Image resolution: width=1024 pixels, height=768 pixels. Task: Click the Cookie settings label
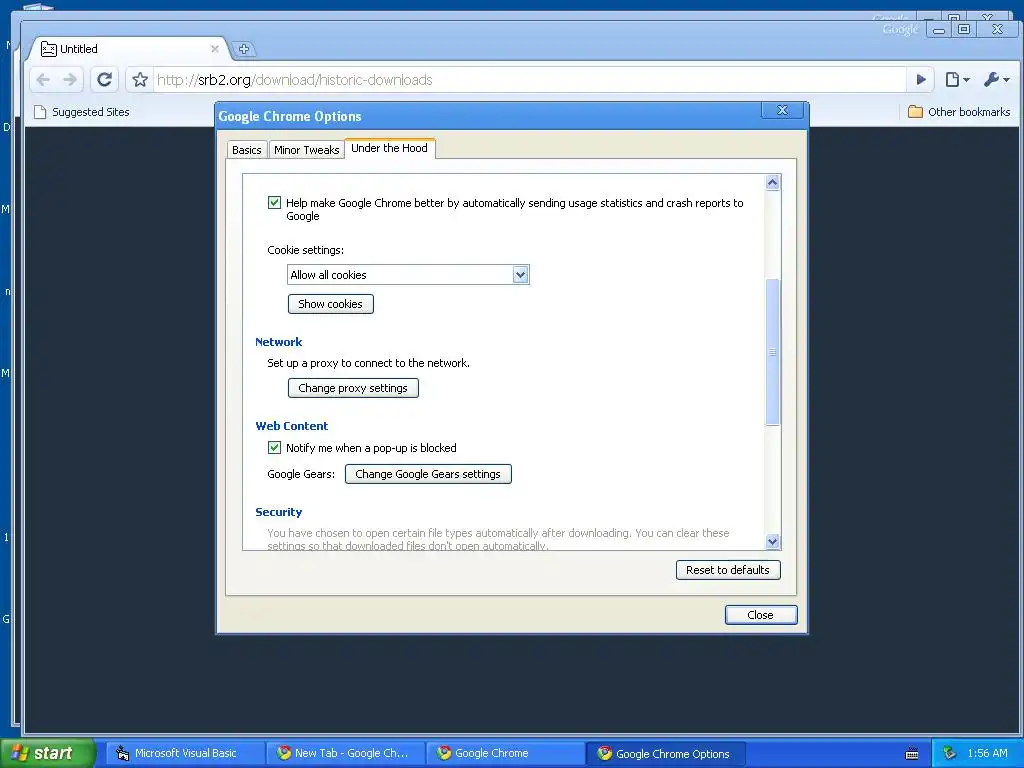click(306, 250)
